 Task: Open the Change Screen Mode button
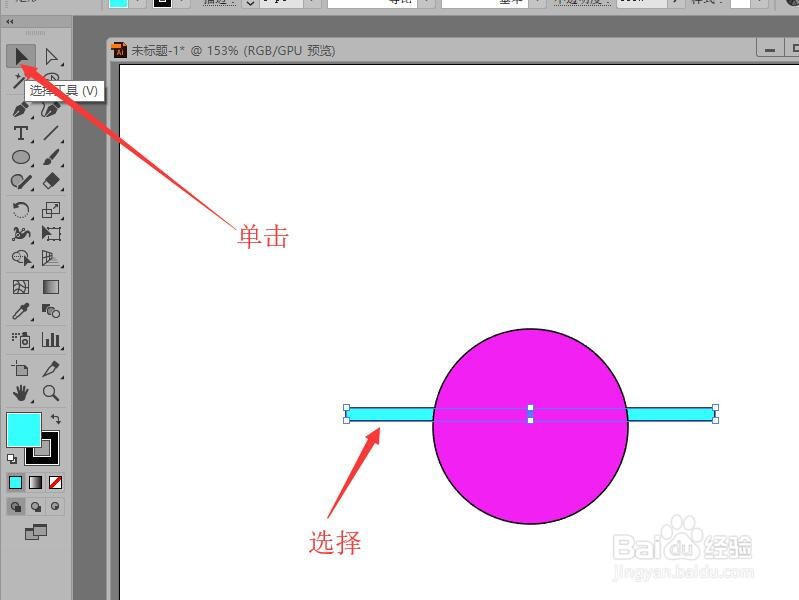click(36, 532)
